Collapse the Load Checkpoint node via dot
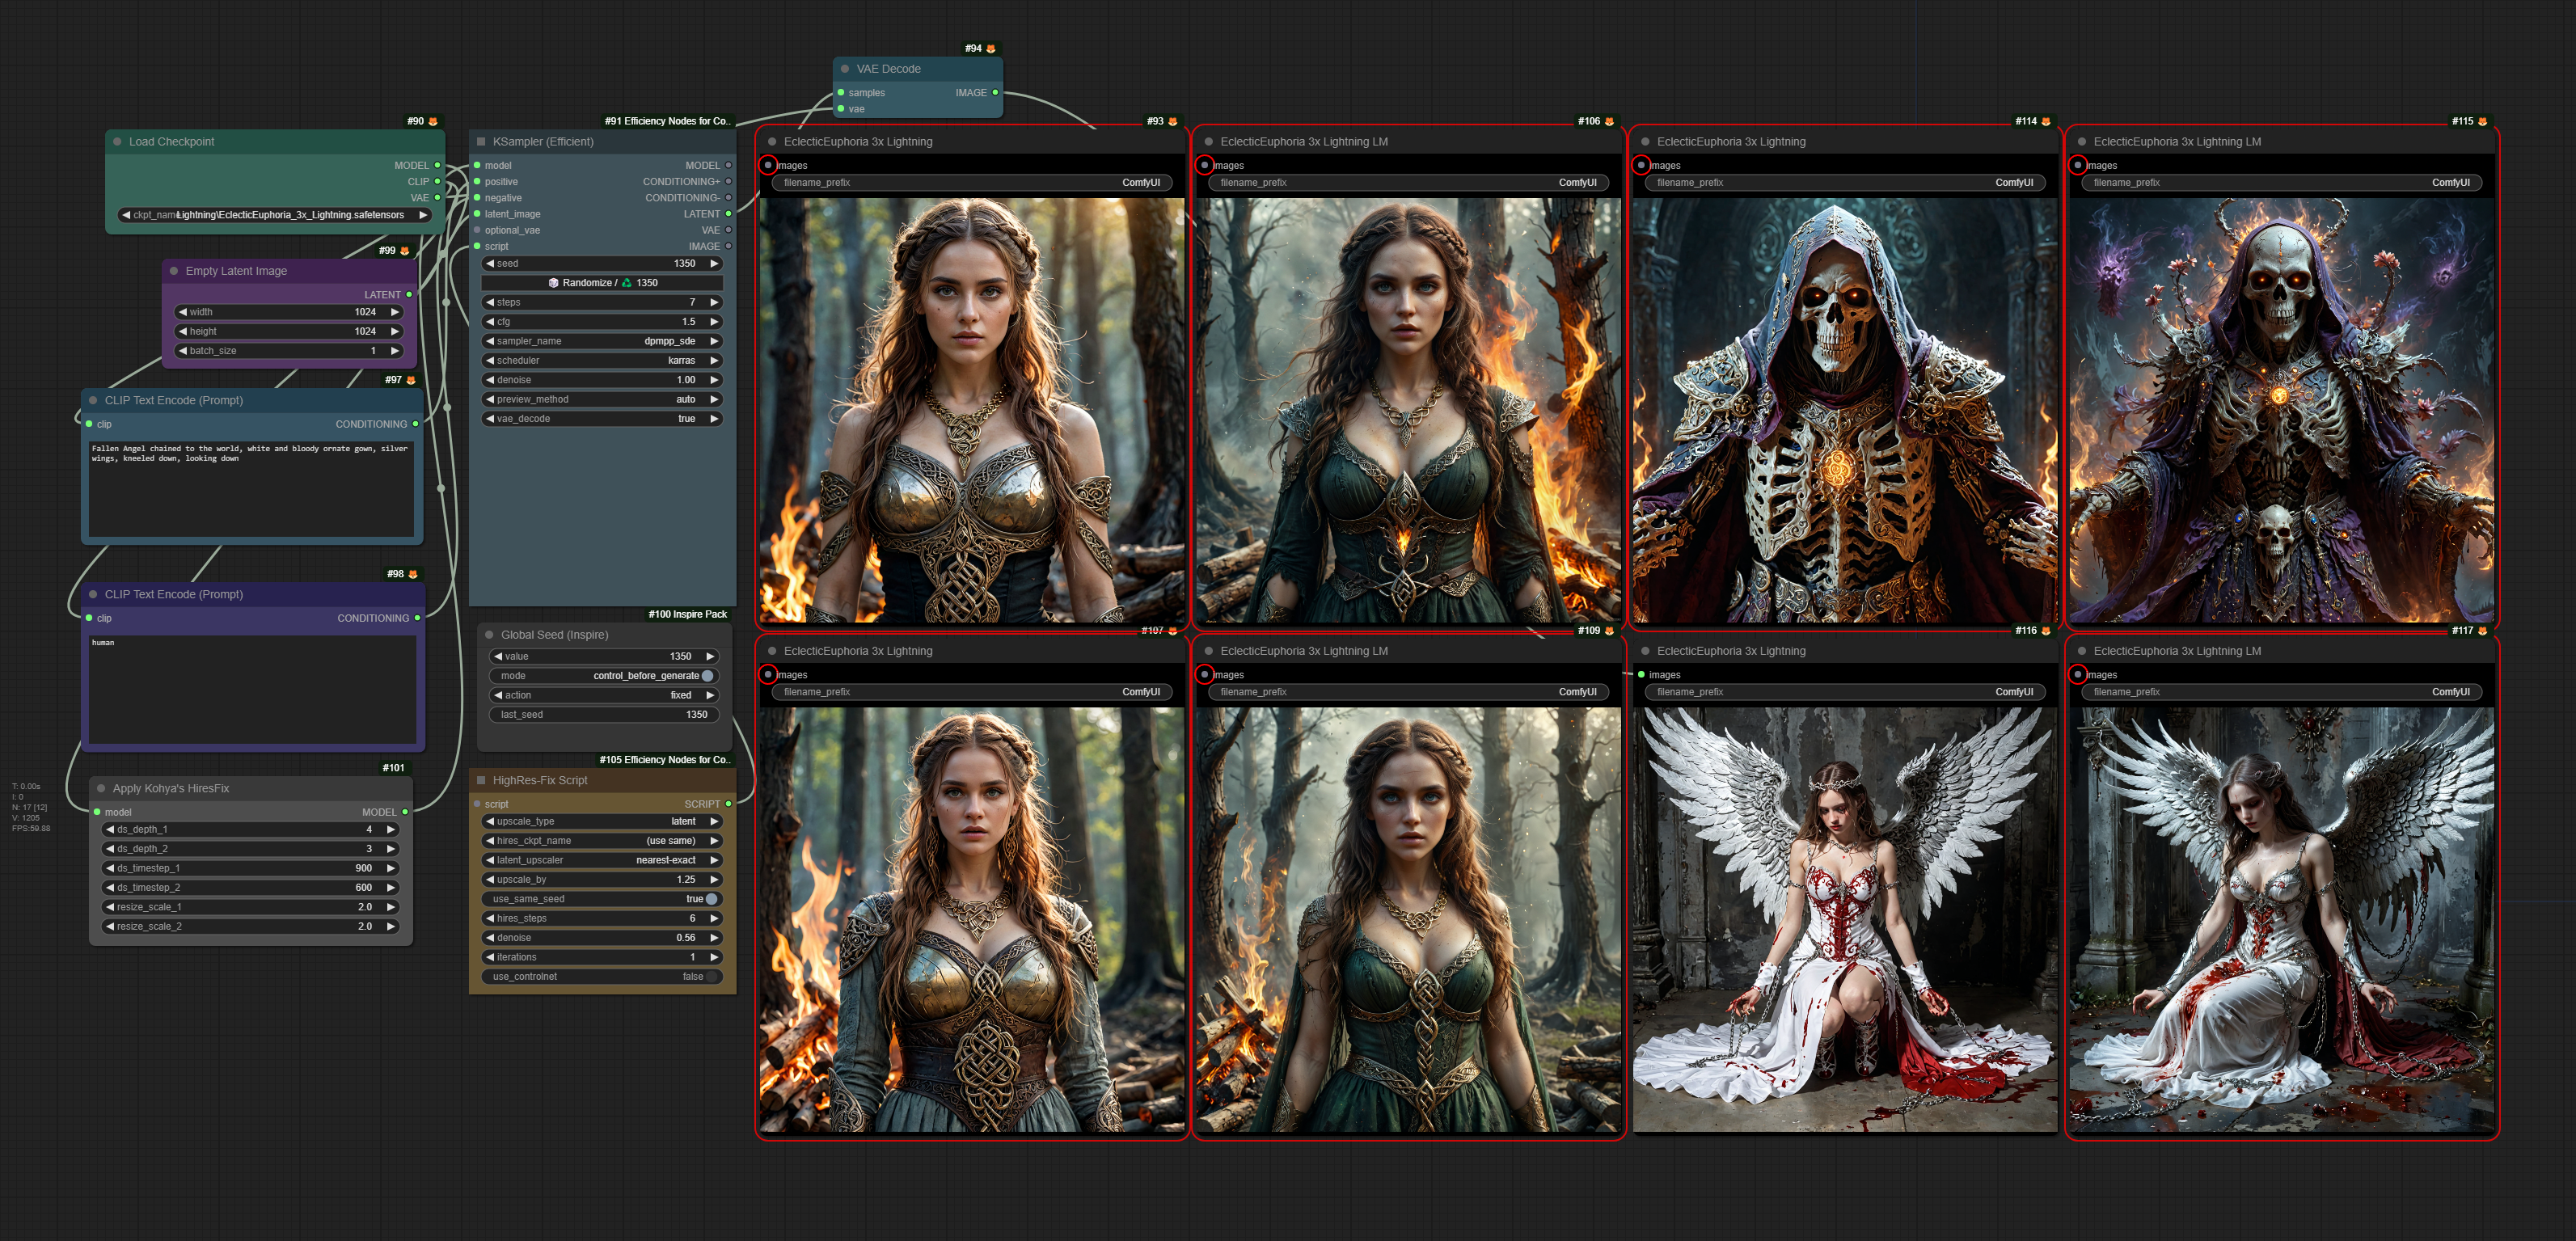2576x1241 pixels. 118,142
